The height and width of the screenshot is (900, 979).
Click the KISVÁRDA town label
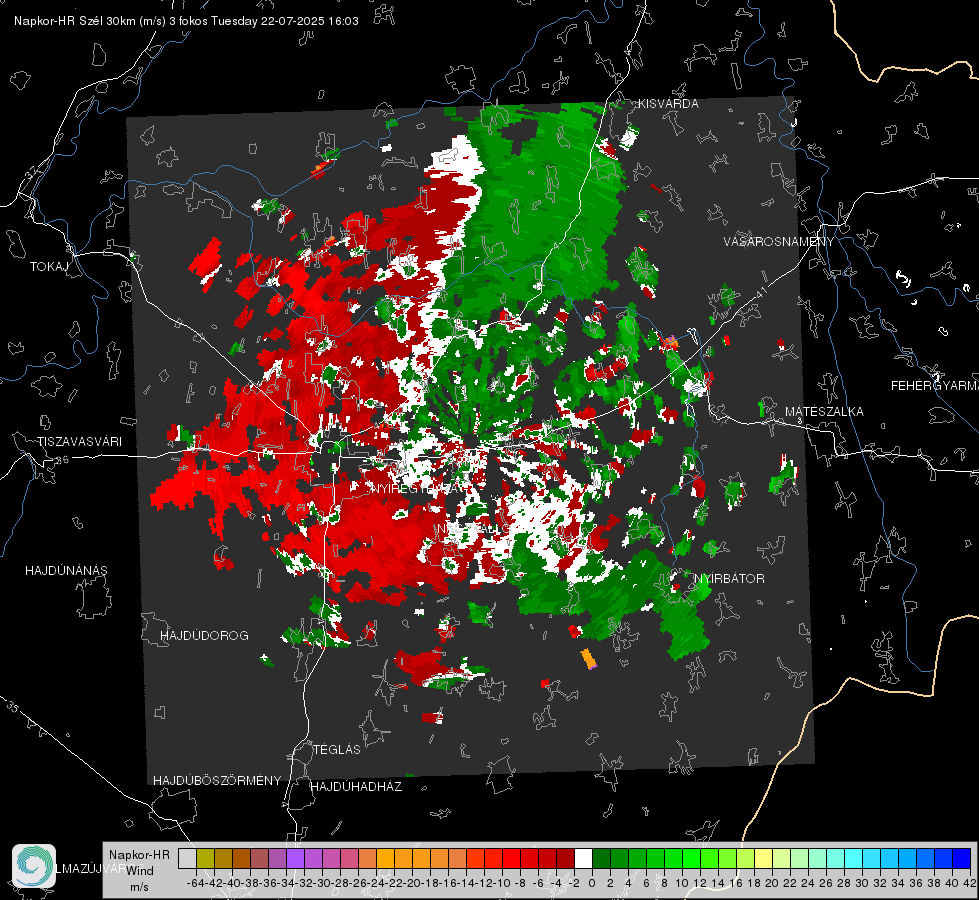pyautogui.click(x=668, y=104)
